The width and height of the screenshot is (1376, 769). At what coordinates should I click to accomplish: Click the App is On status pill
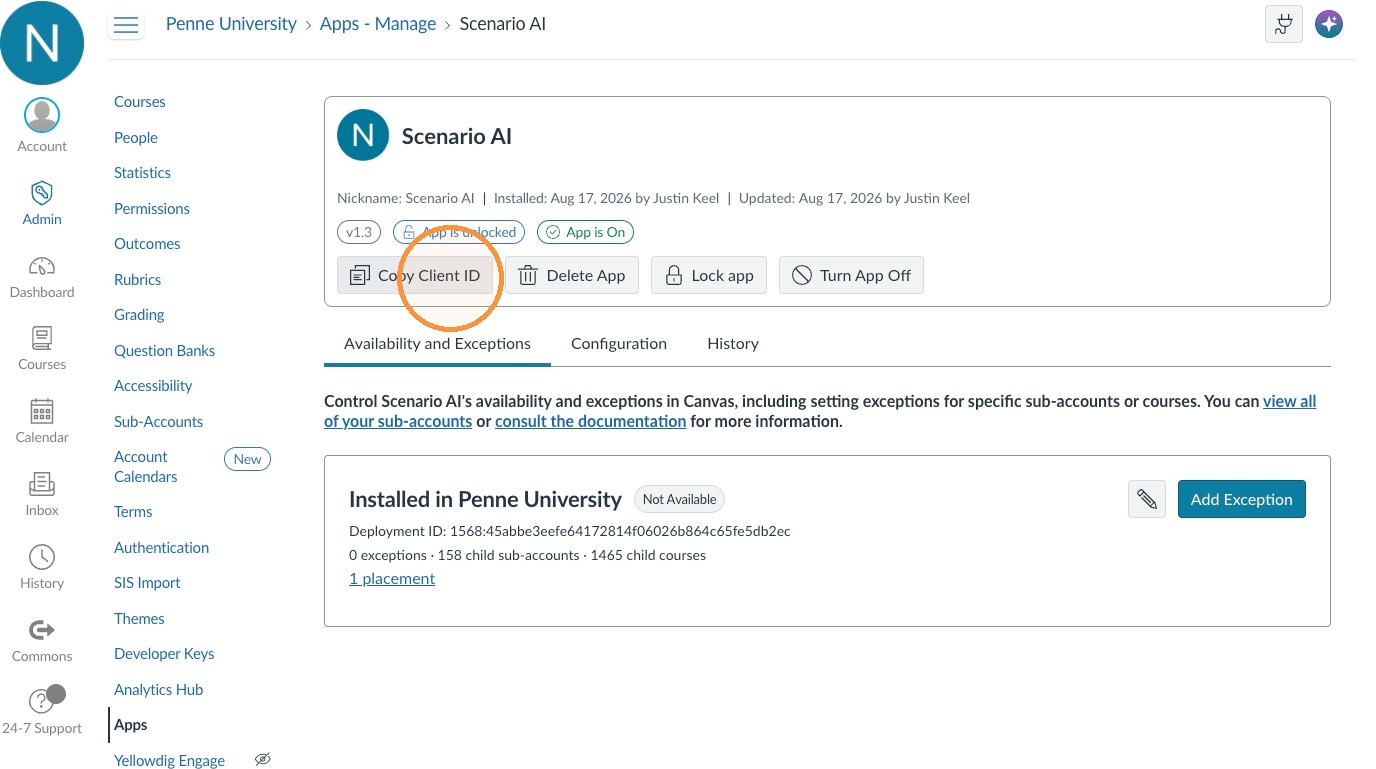pos(585,232)
